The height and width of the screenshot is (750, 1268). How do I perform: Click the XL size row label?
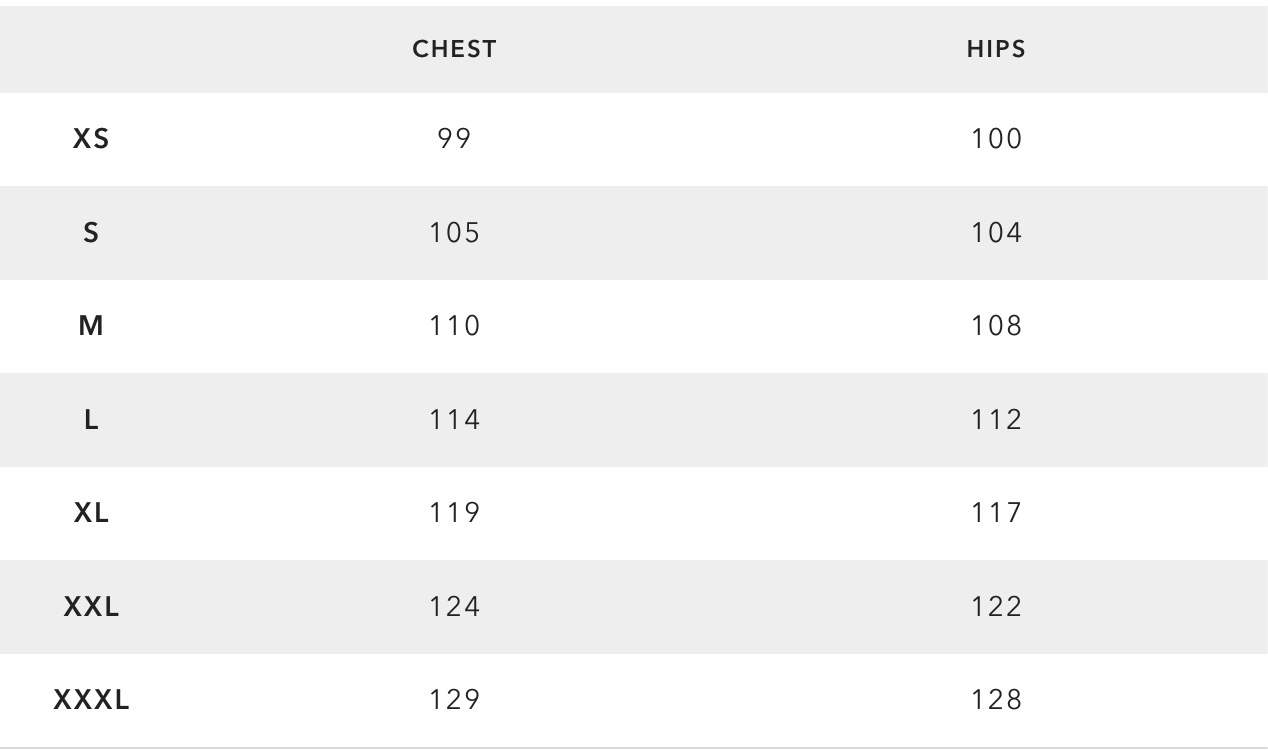point(91,513)
